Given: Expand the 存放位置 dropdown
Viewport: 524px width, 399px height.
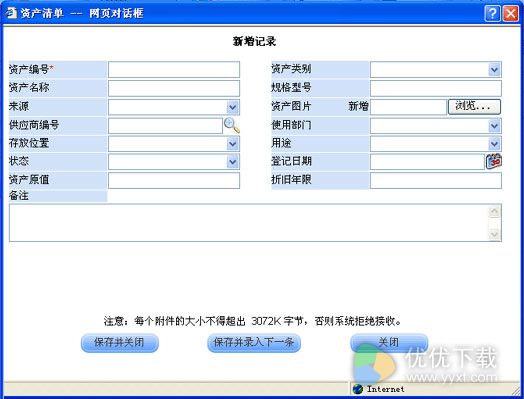Looking at the screenshot, I should (x=233, y=144).
